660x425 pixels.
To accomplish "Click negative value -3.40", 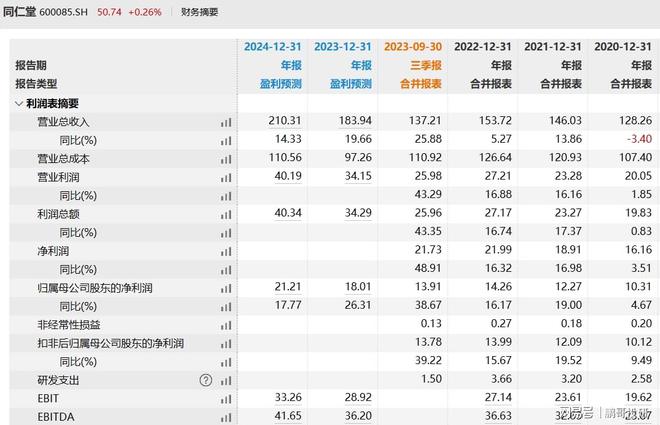I will pyautogui.click(x=639, y=139).
